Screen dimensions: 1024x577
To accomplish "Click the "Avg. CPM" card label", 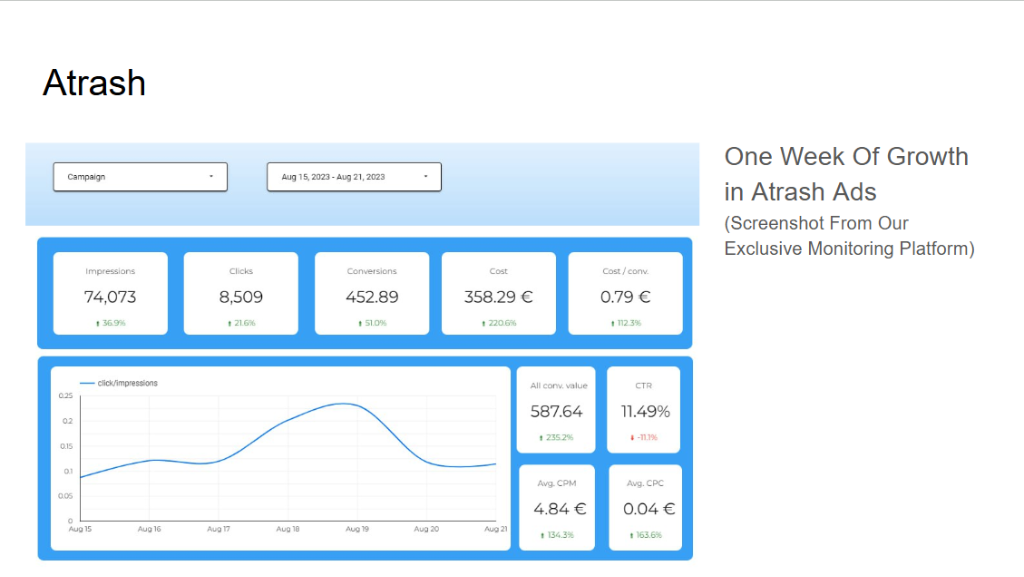I will coord(556,483).
